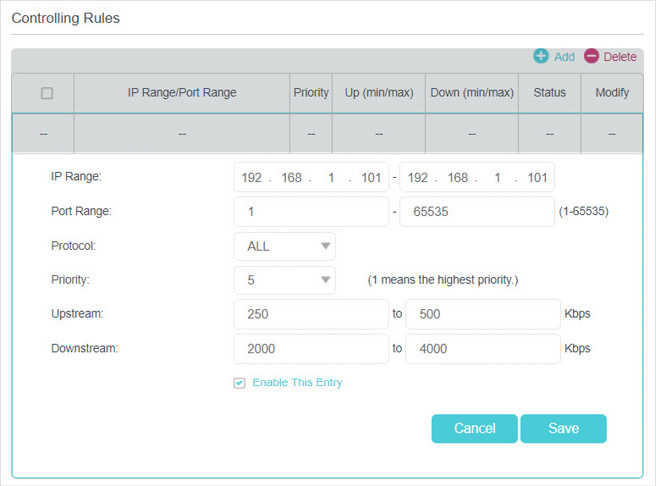This screenshot has height=486, width=656.
Task: Click the Cancel button
Action: pyautogui.click(x=474, y=428)
